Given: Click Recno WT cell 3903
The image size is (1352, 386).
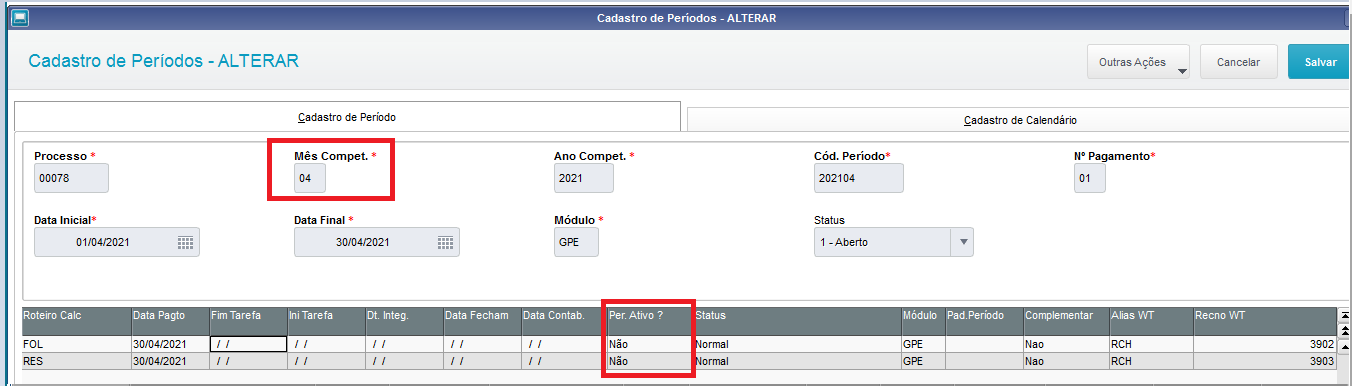Looking at the screenshot, I should coord(1264,360).
